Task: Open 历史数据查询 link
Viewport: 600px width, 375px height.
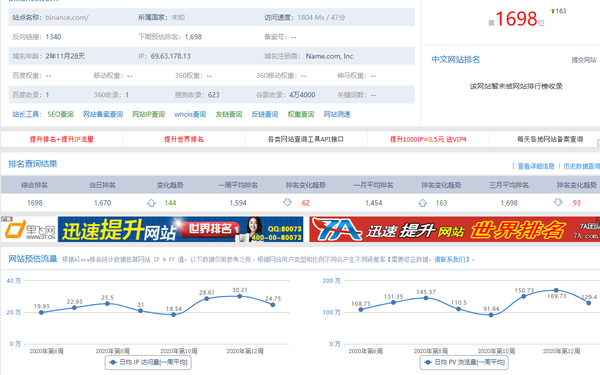Action: [582, 166]
